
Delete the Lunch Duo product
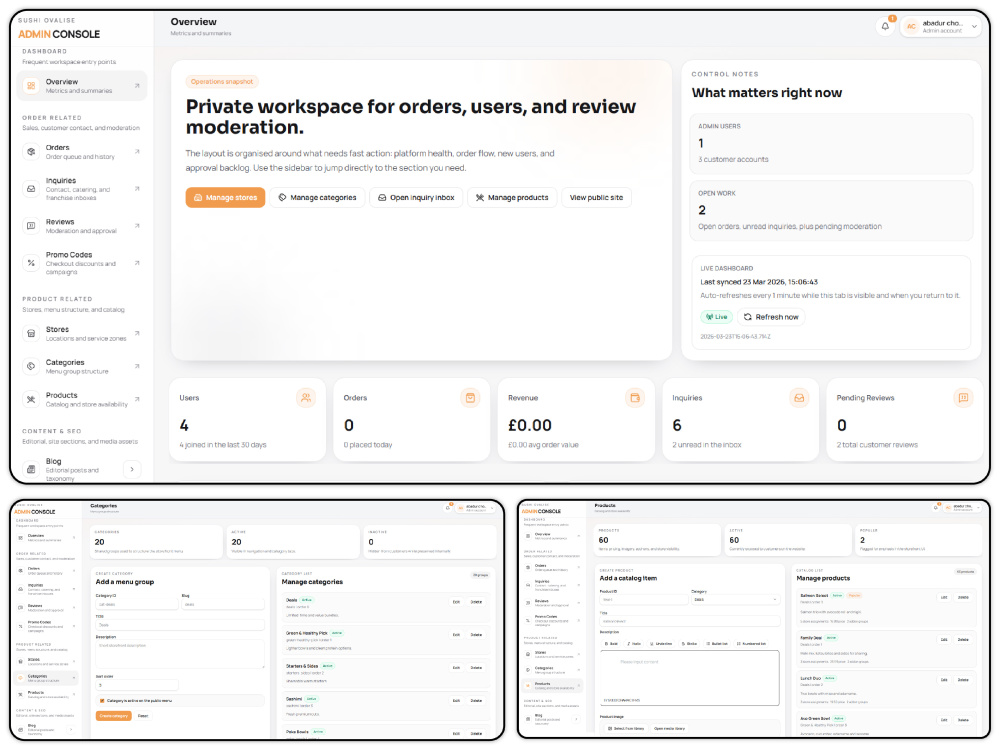point(963,680)
